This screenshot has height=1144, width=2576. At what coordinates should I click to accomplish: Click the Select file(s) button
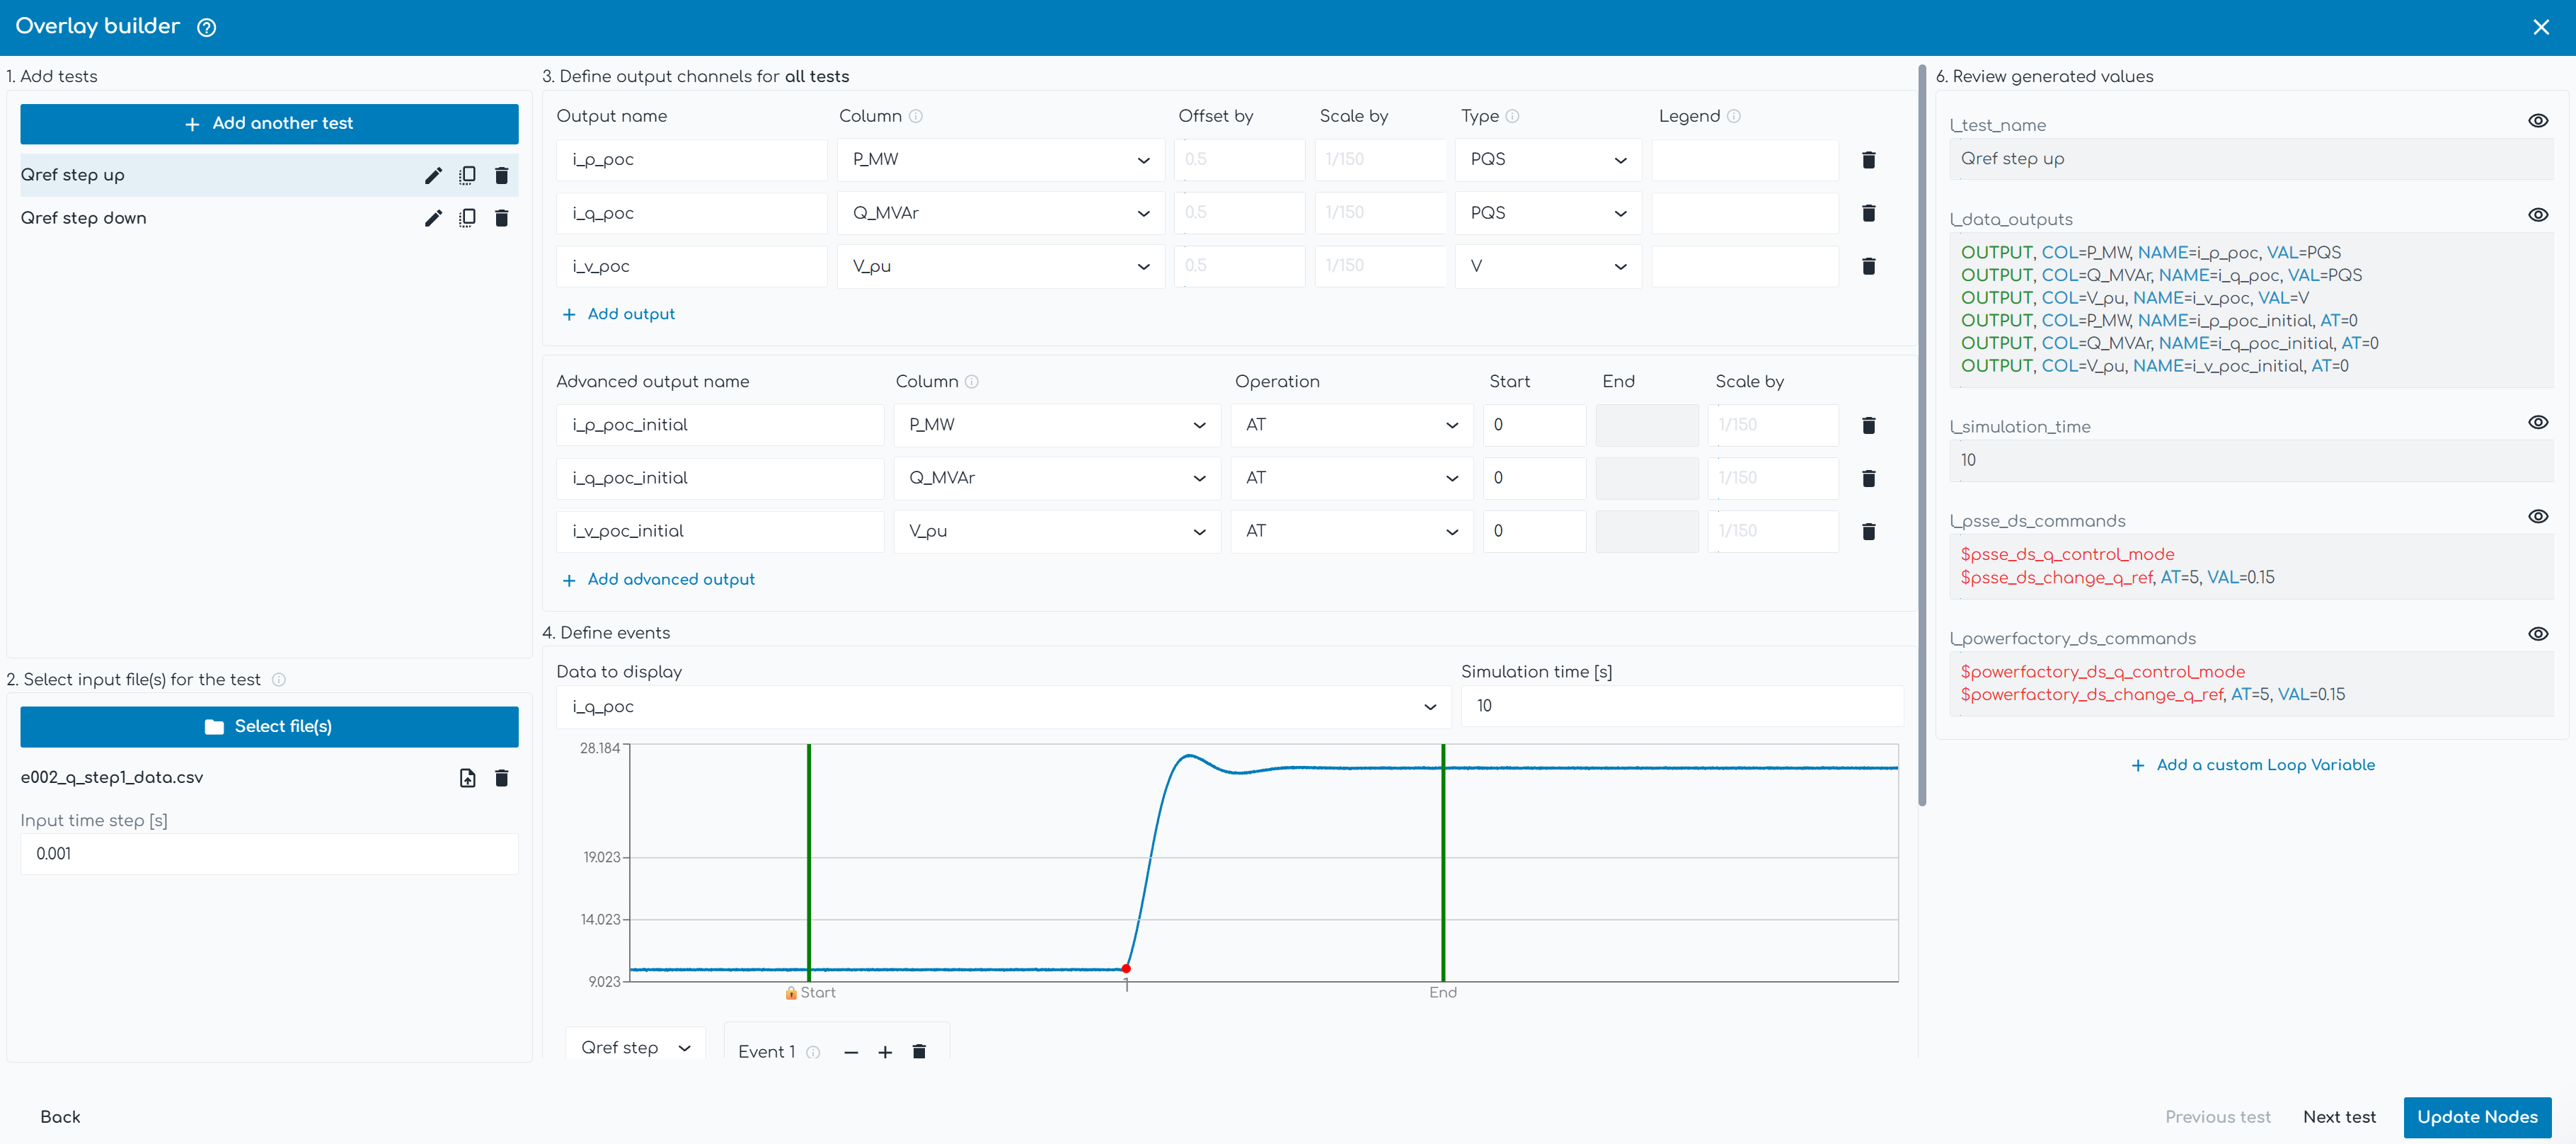pos(269,727)
